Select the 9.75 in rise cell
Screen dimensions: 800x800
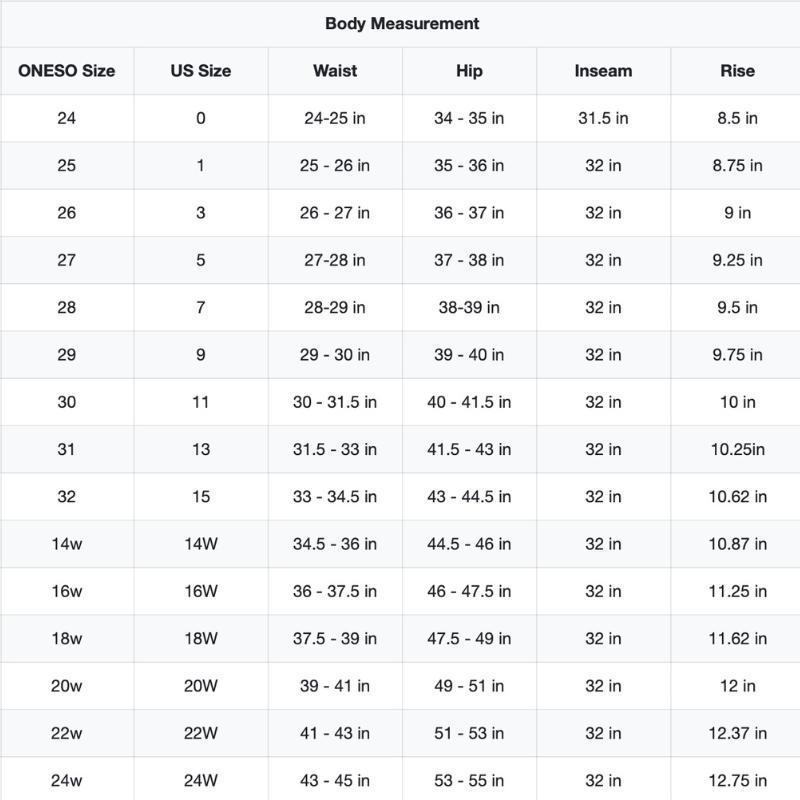[737, 355]
